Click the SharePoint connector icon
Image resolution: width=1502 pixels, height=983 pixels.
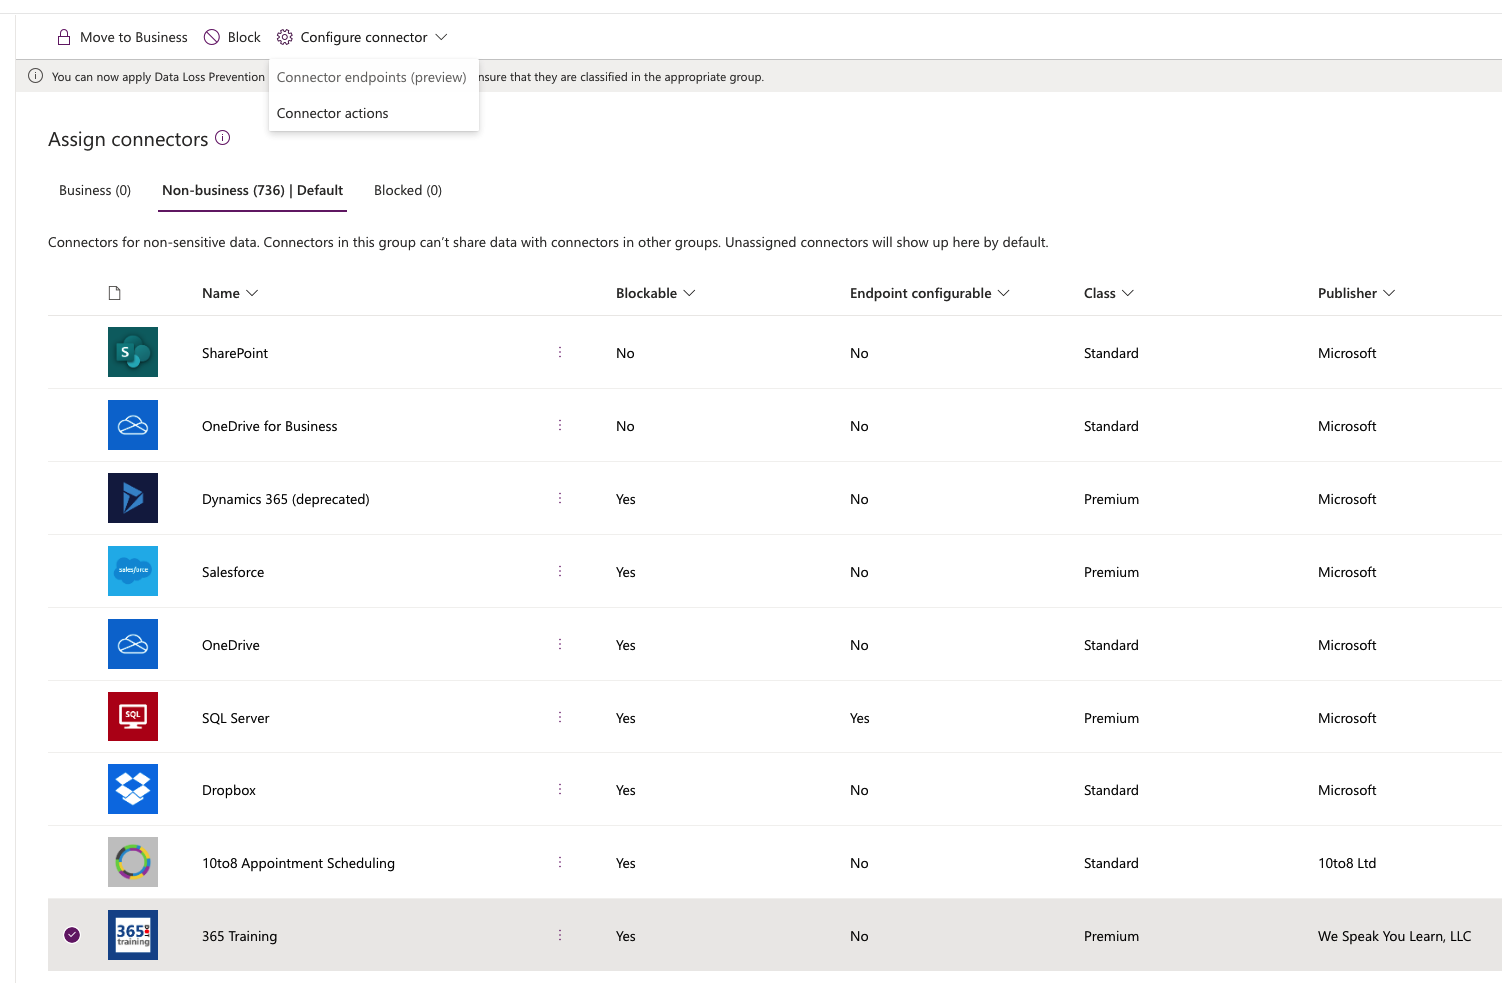click(133, 352)
